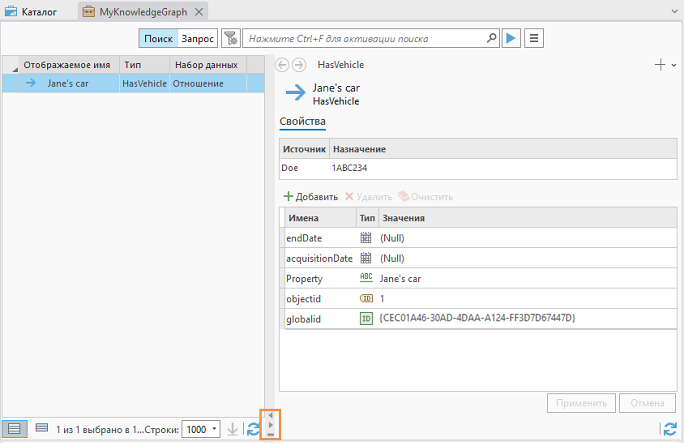684x443 pixels.
Task: Click the back navigation arrow in details panel
Action: point(282,65)
